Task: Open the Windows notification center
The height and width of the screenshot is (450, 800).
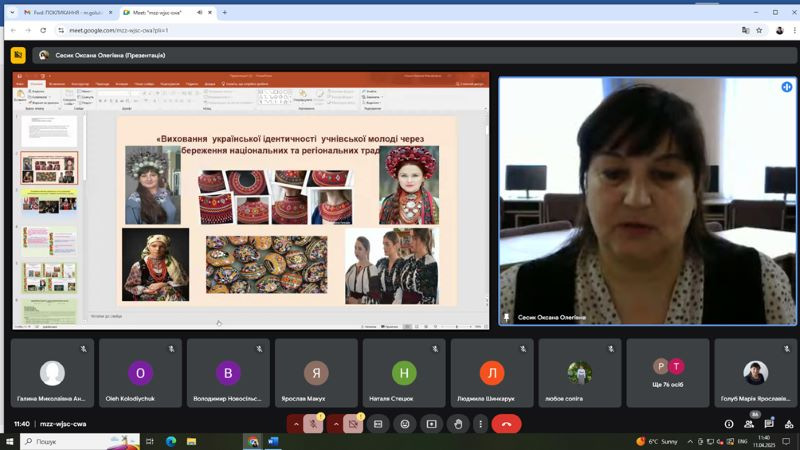Action: [786, 441]
